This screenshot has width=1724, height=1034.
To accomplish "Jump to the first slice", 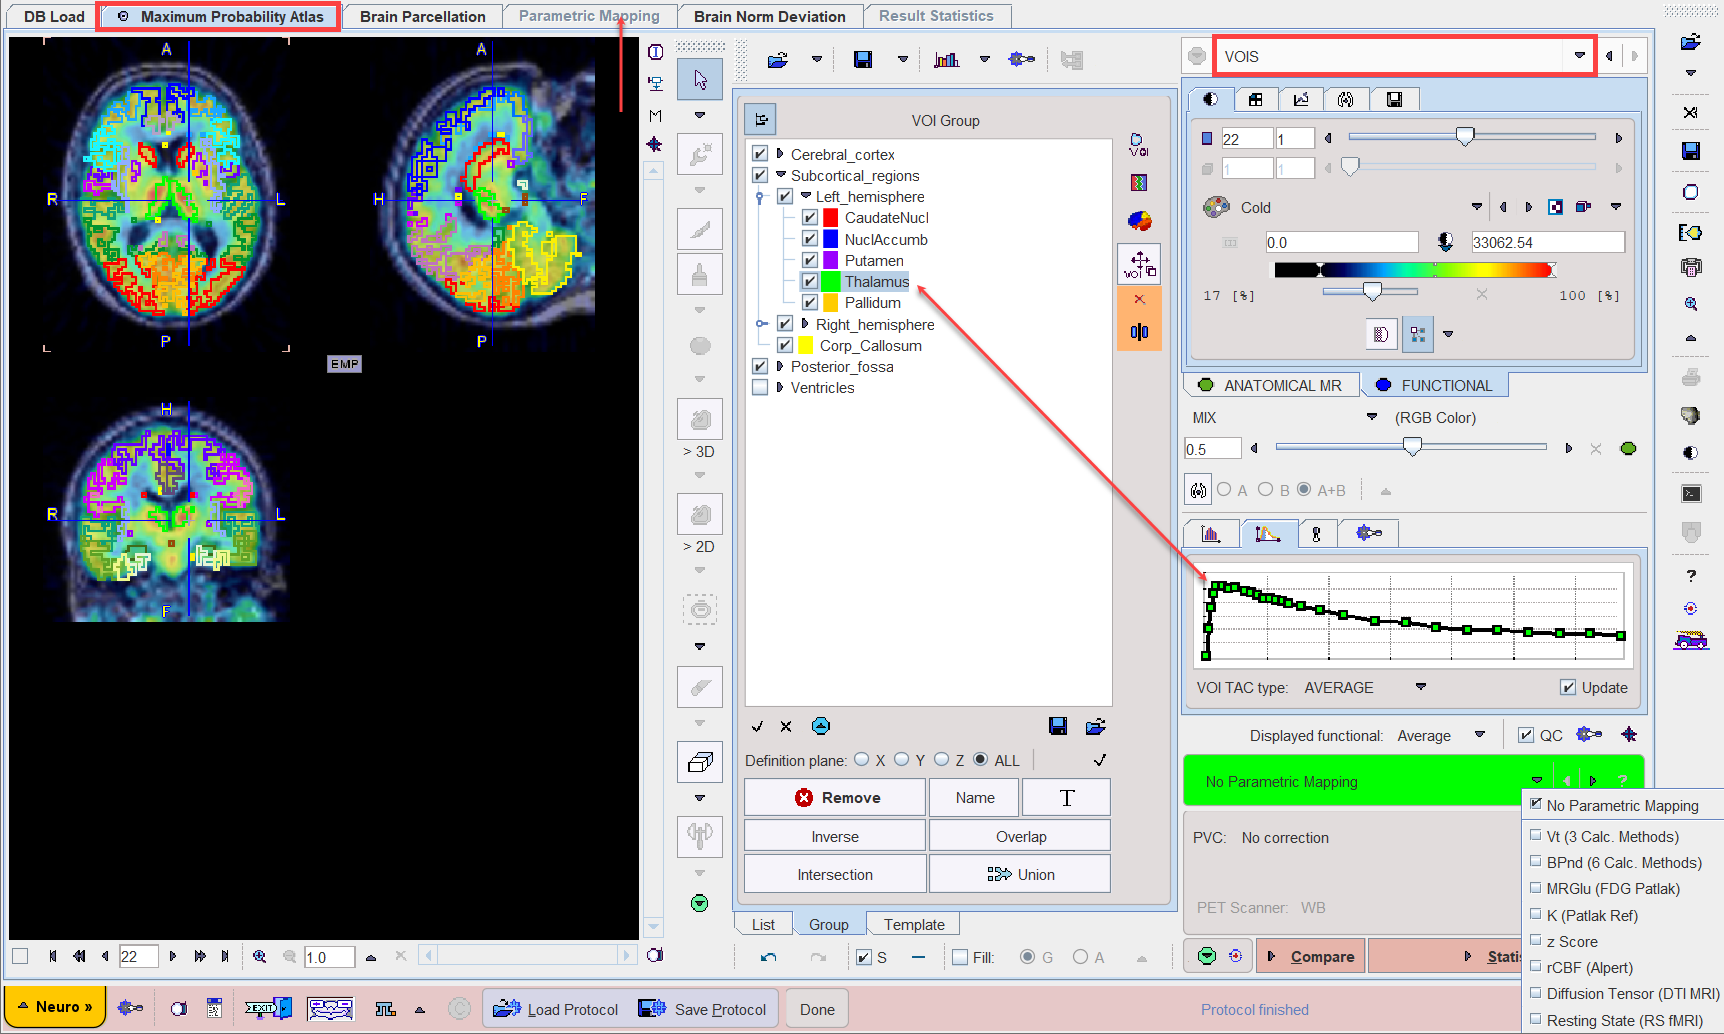I will coord(53,956).
